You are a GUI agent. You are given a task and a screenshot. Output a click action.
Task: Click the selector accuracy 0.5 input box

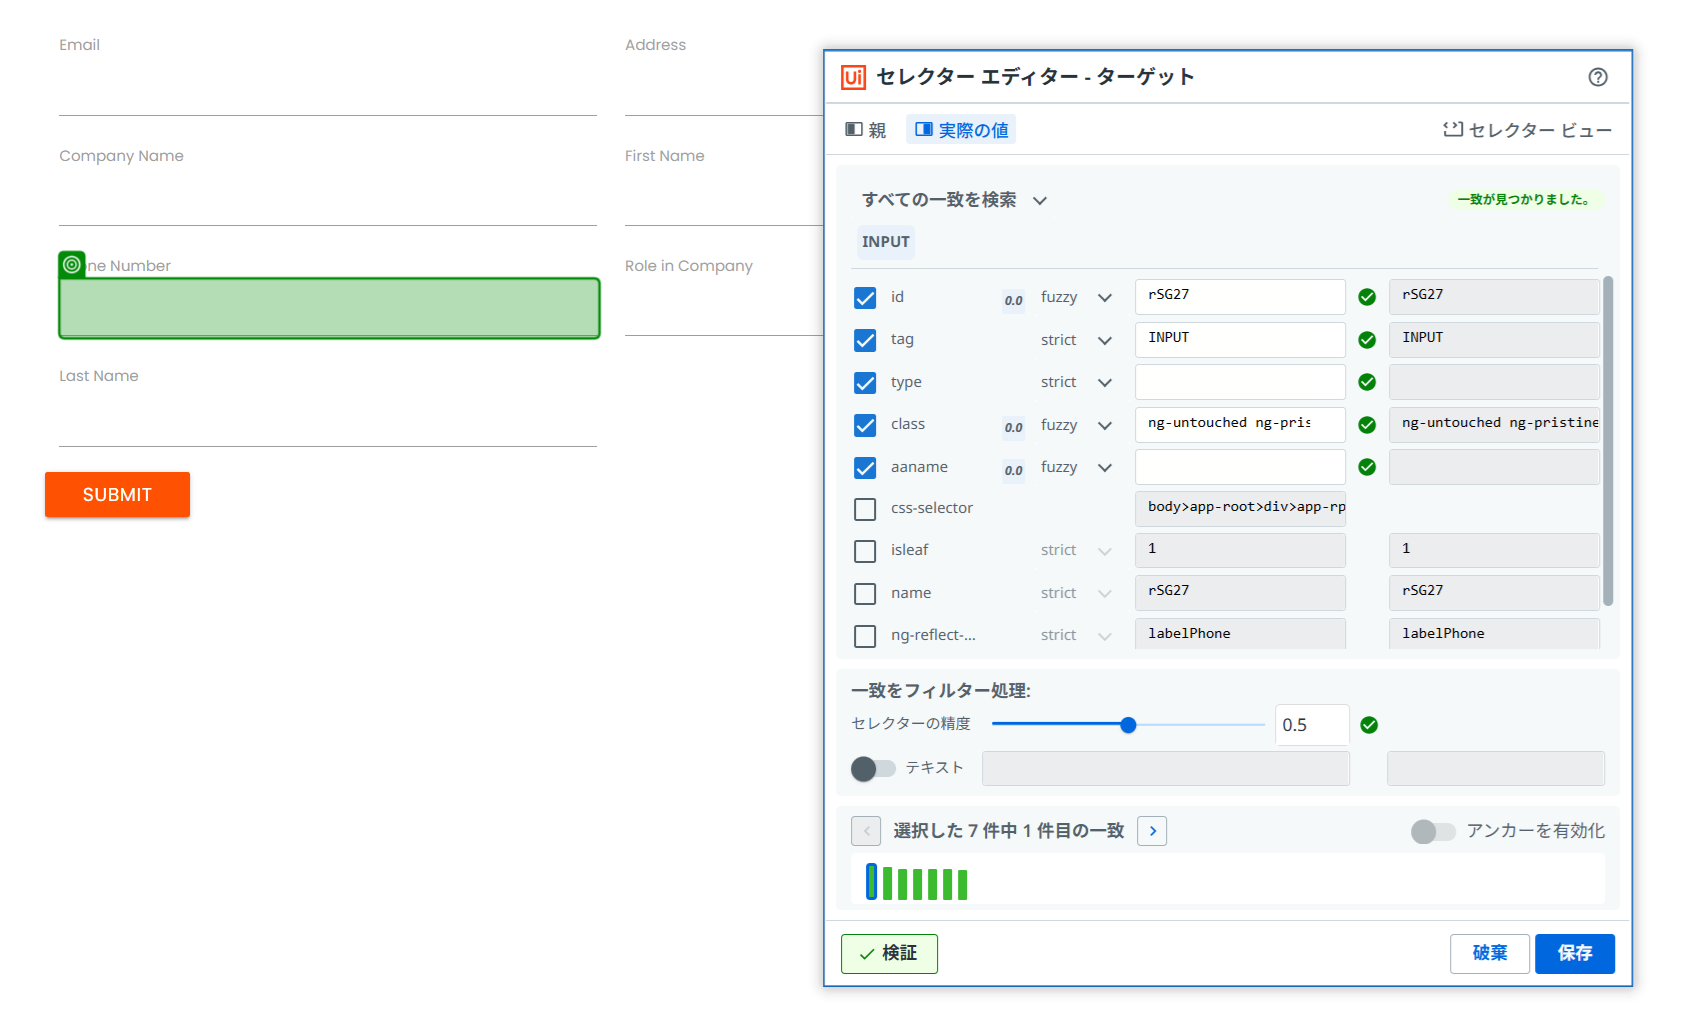1312,725
